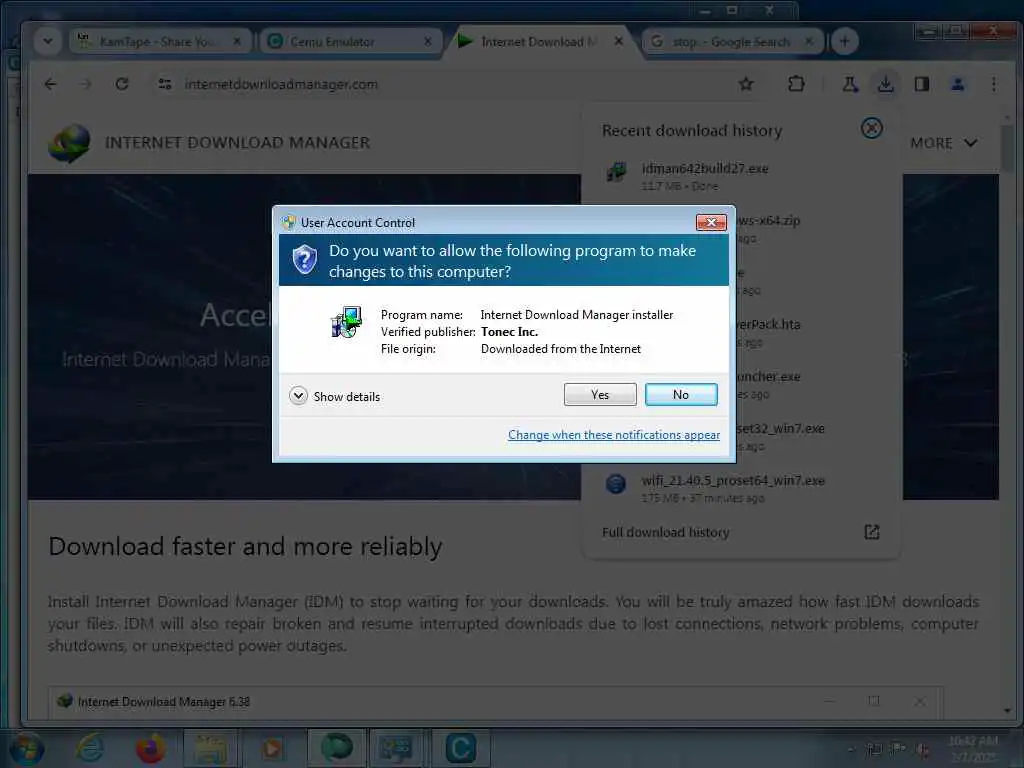Close the KamTape tab
Image resolution: width=1024 pixels, height=768 pixels.
click(237, 42)
